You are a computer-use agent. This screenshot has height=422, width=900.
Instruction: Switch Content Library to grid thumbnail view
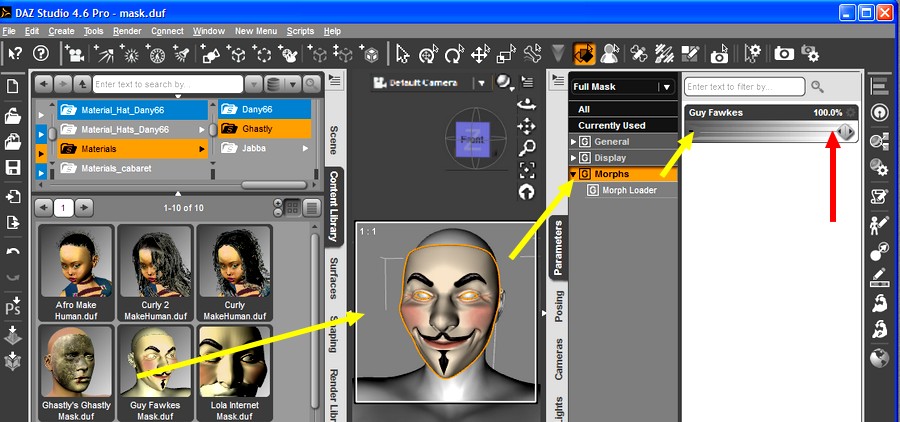(x=292, y=207)
